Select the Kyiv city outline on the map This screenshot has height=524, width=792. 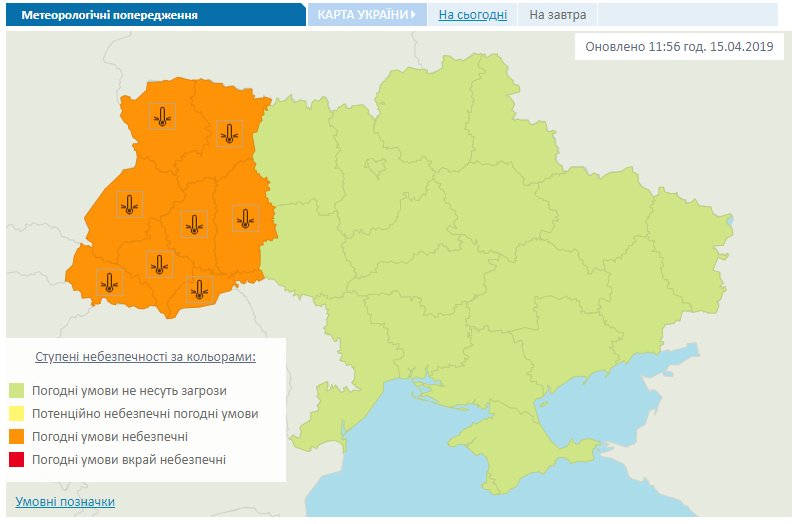pyautogui.click(x=376, y=166)
